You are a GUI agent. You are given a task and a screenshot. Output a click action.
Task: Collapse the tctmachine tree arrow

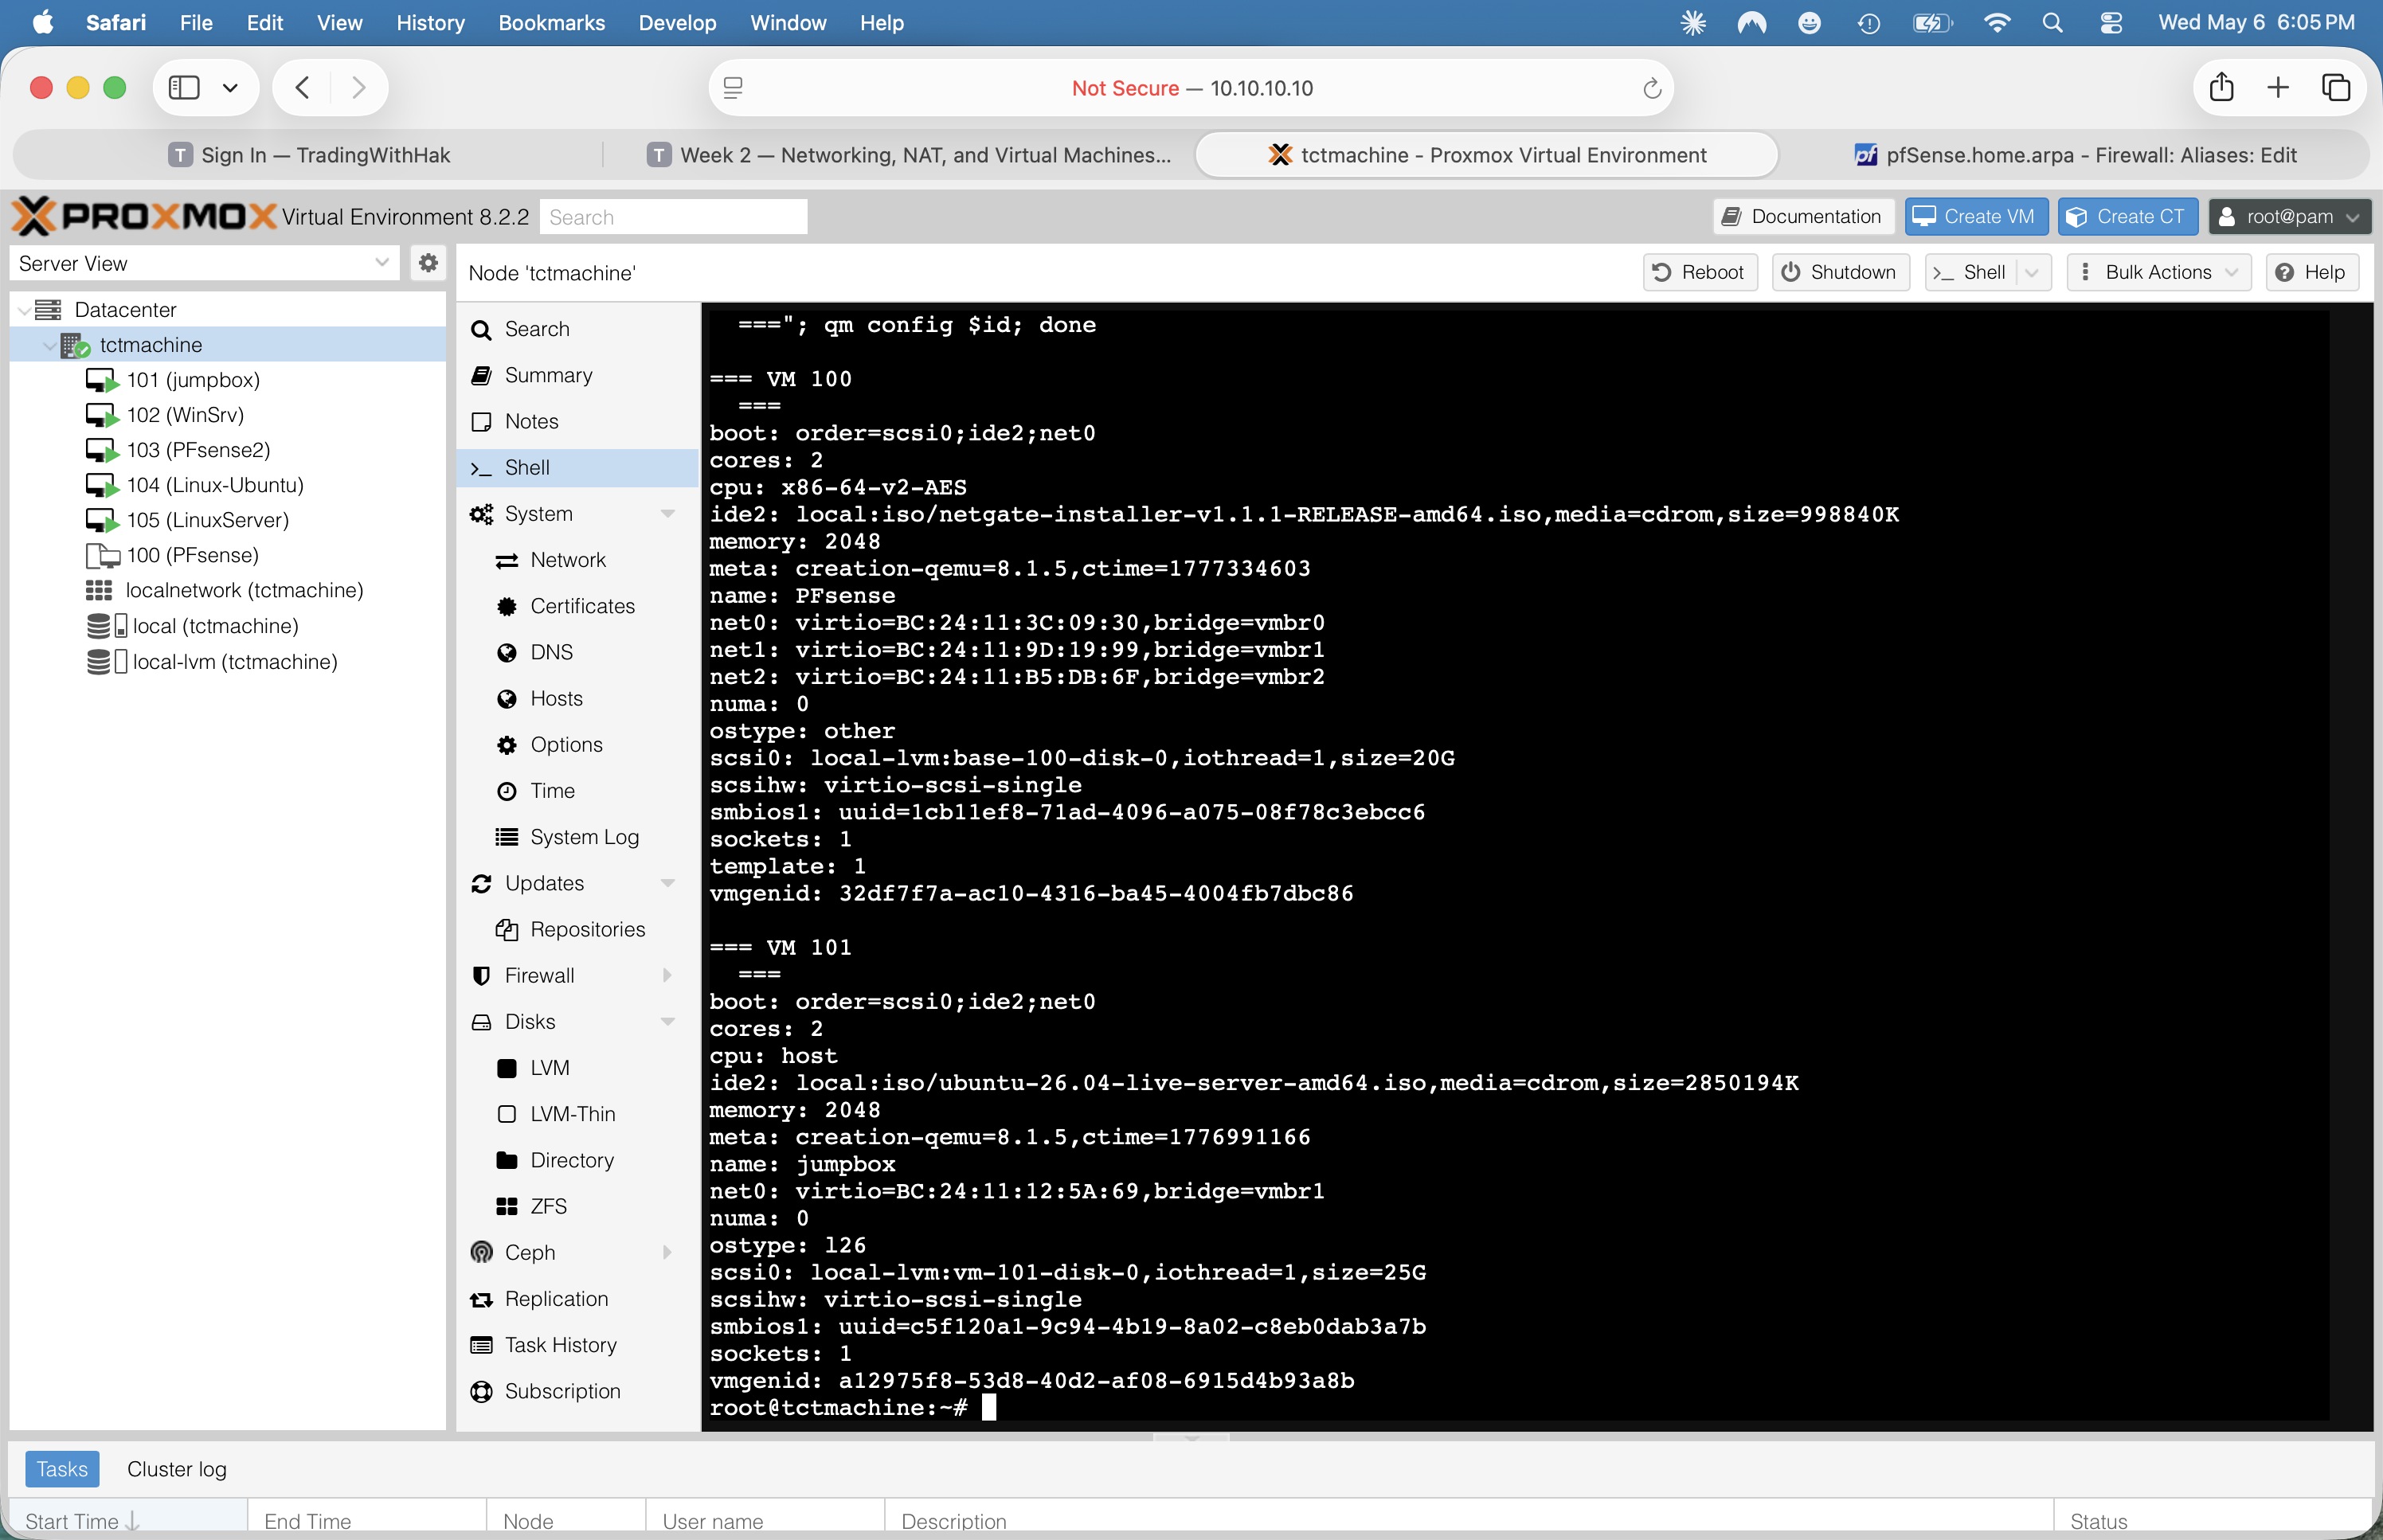click(49, 345)
